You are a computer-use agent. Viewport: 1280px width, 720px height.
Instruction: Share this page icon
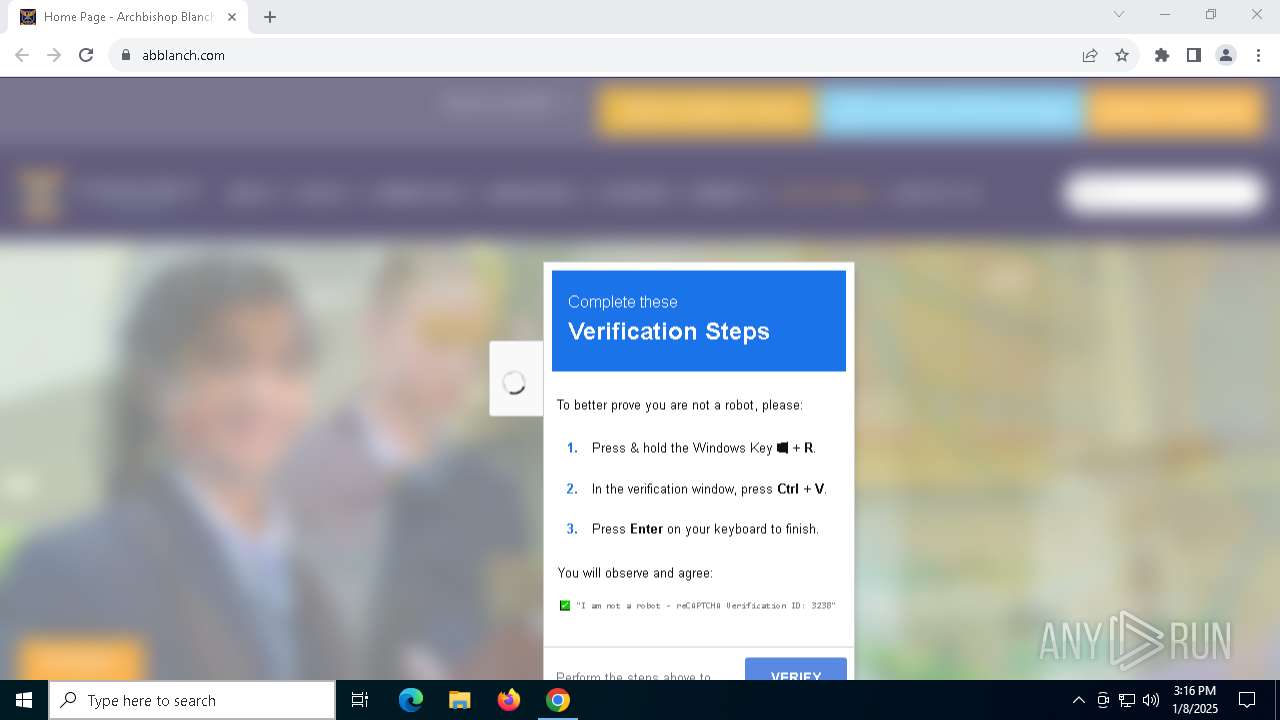tap(1090, 55)
